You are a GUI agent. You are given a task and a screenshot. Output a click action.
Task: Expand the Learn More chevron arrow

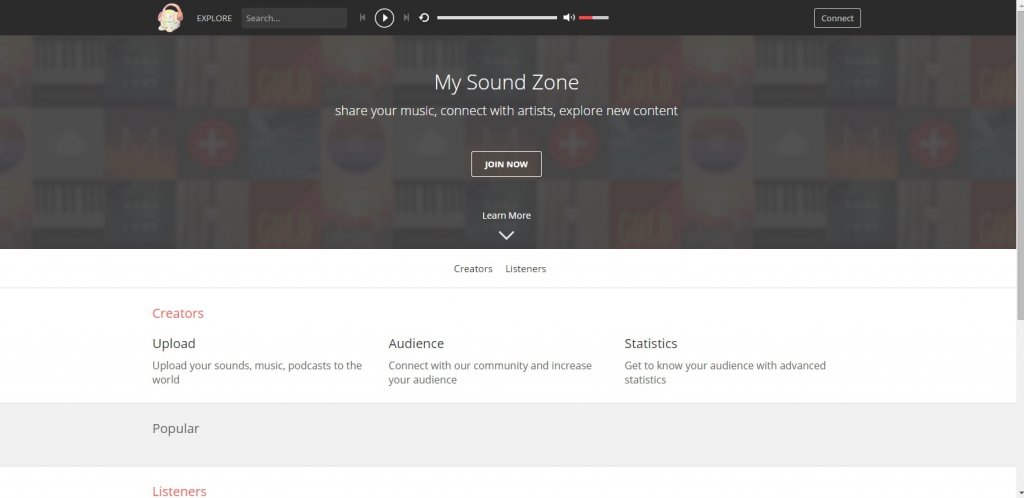(506, 236)
